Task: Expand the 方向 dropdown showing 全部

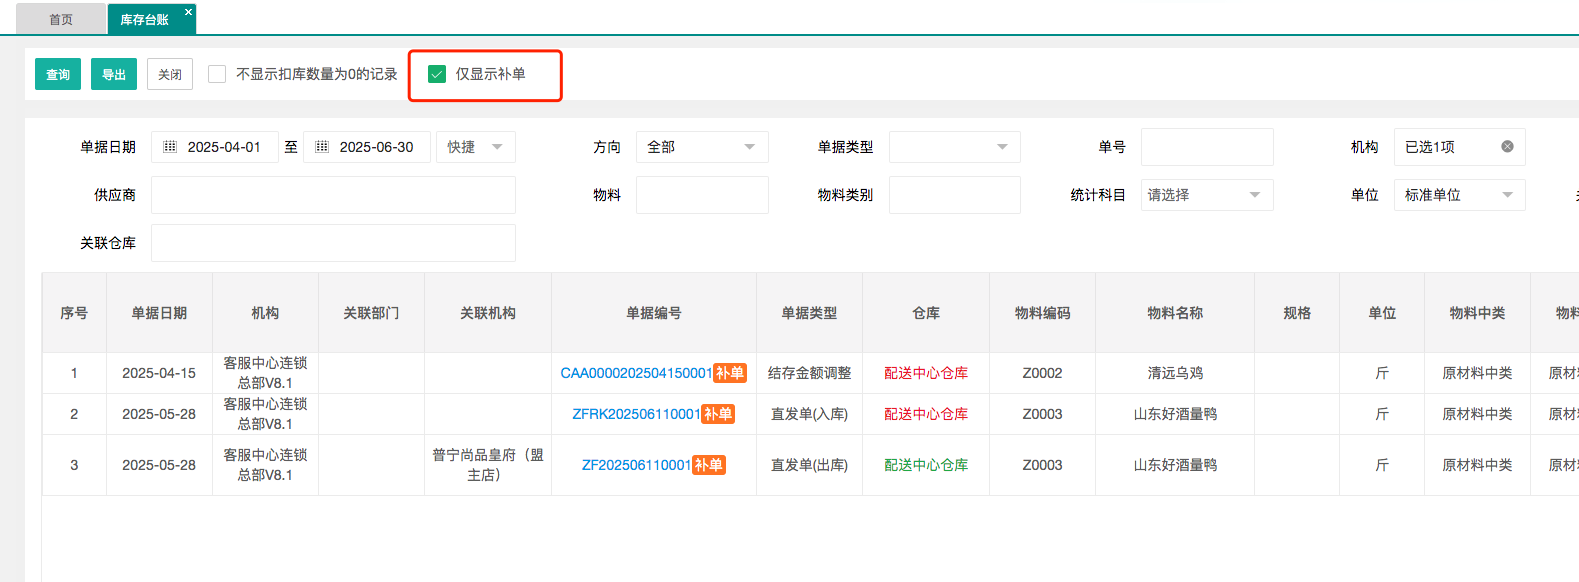Action: click(x=702, y=147)
